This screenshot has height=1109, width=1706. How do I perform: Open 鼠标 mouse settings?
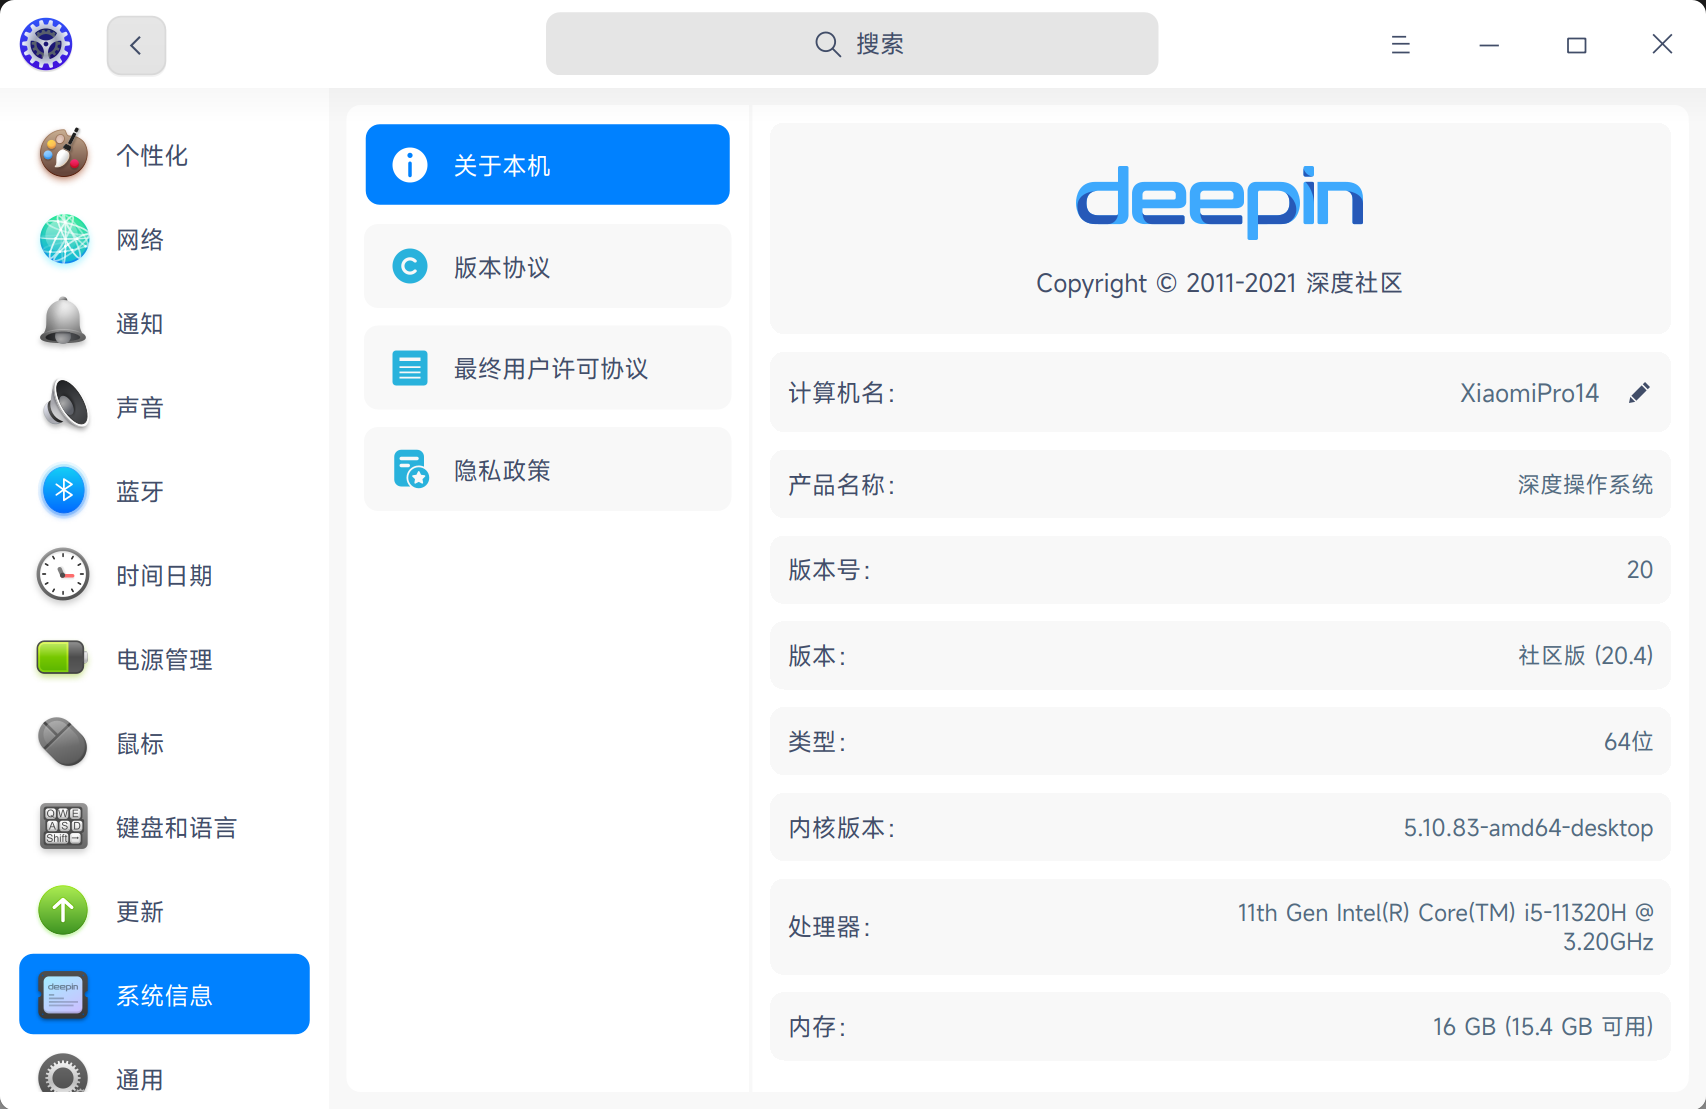tap(139, 743)
